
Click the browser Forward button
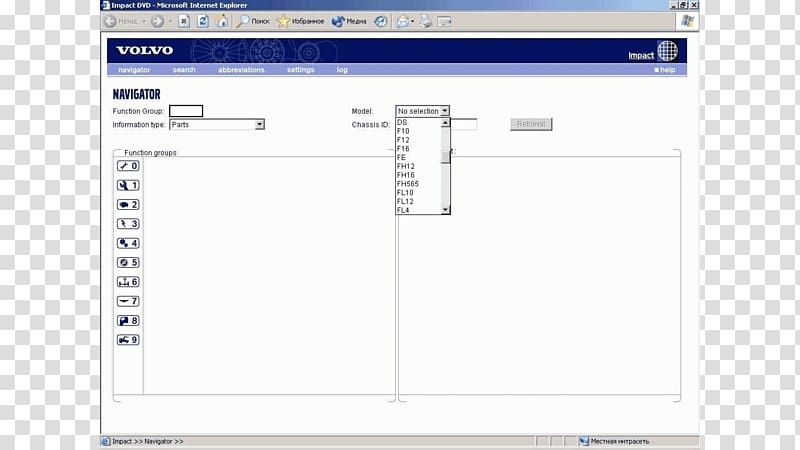157,21
